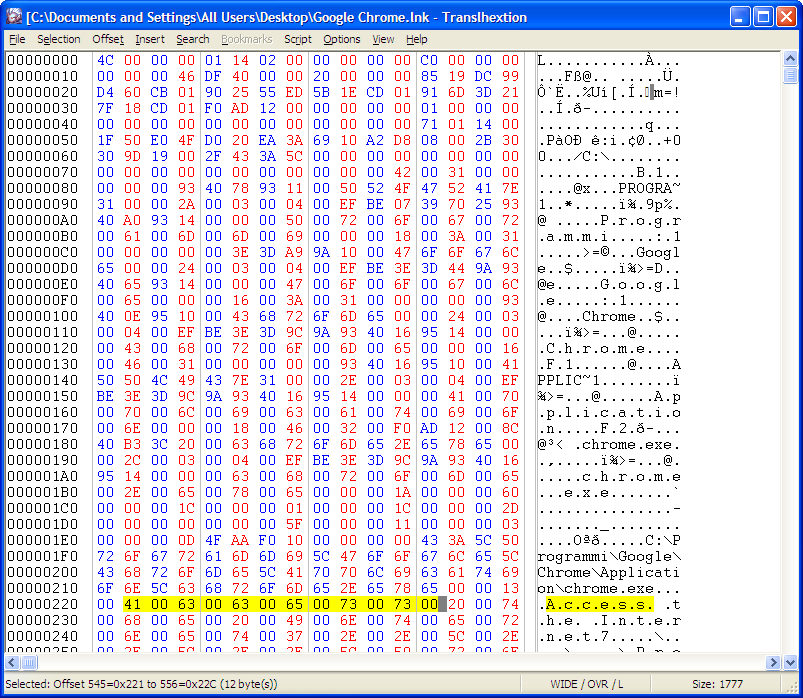Click ASCII text "Googl" in the text column
This screenshot has width=803, height=698.
[658, 252]
